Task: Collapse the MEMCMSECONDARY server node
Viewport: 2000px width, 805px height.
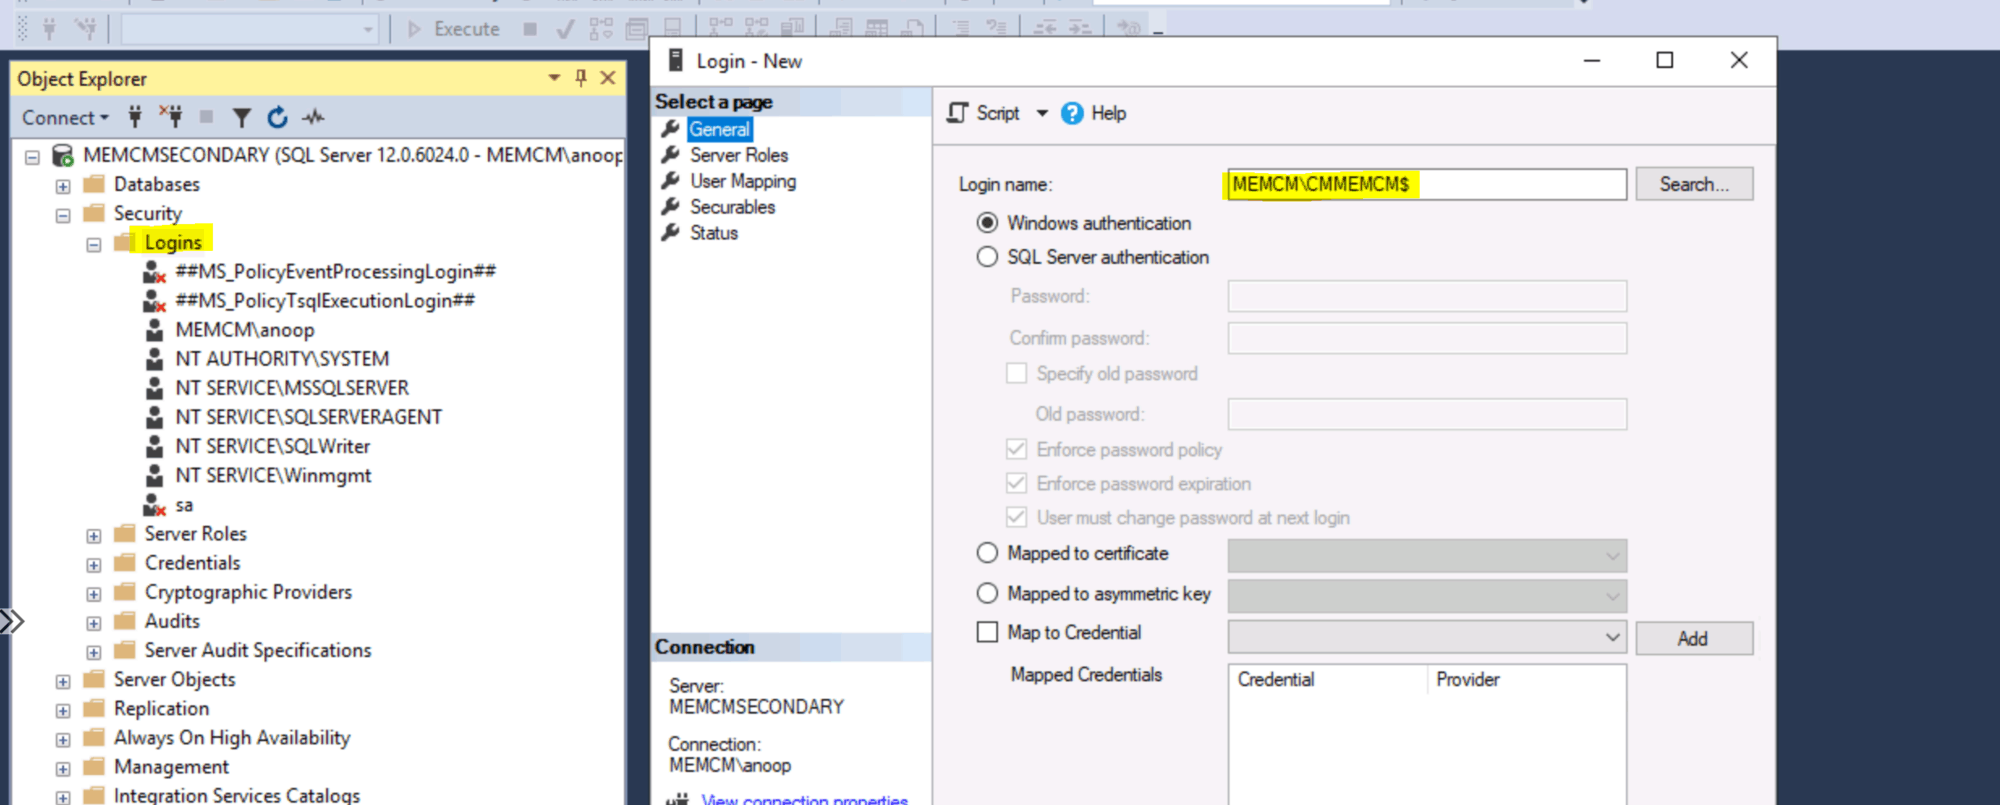Action: [32, 157]
